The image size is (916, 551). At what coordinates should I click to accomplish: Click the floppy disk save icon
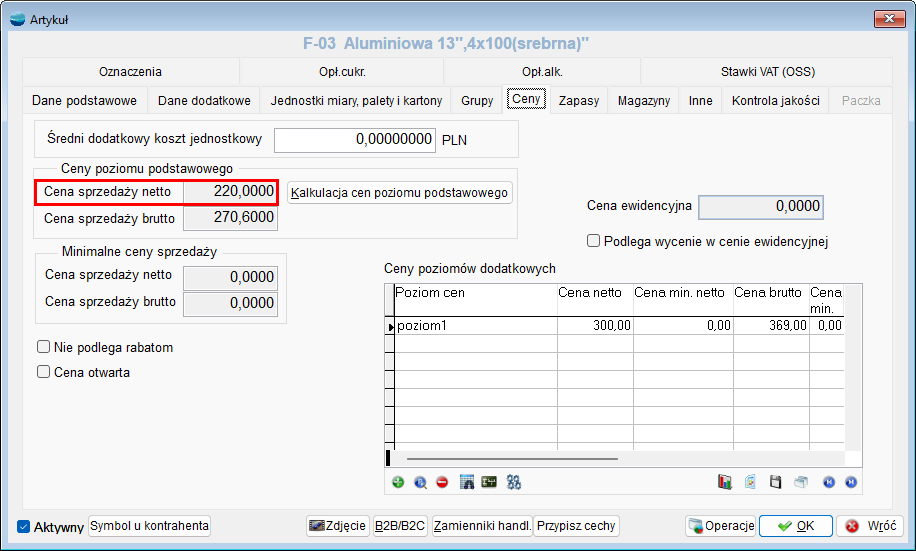775,482
